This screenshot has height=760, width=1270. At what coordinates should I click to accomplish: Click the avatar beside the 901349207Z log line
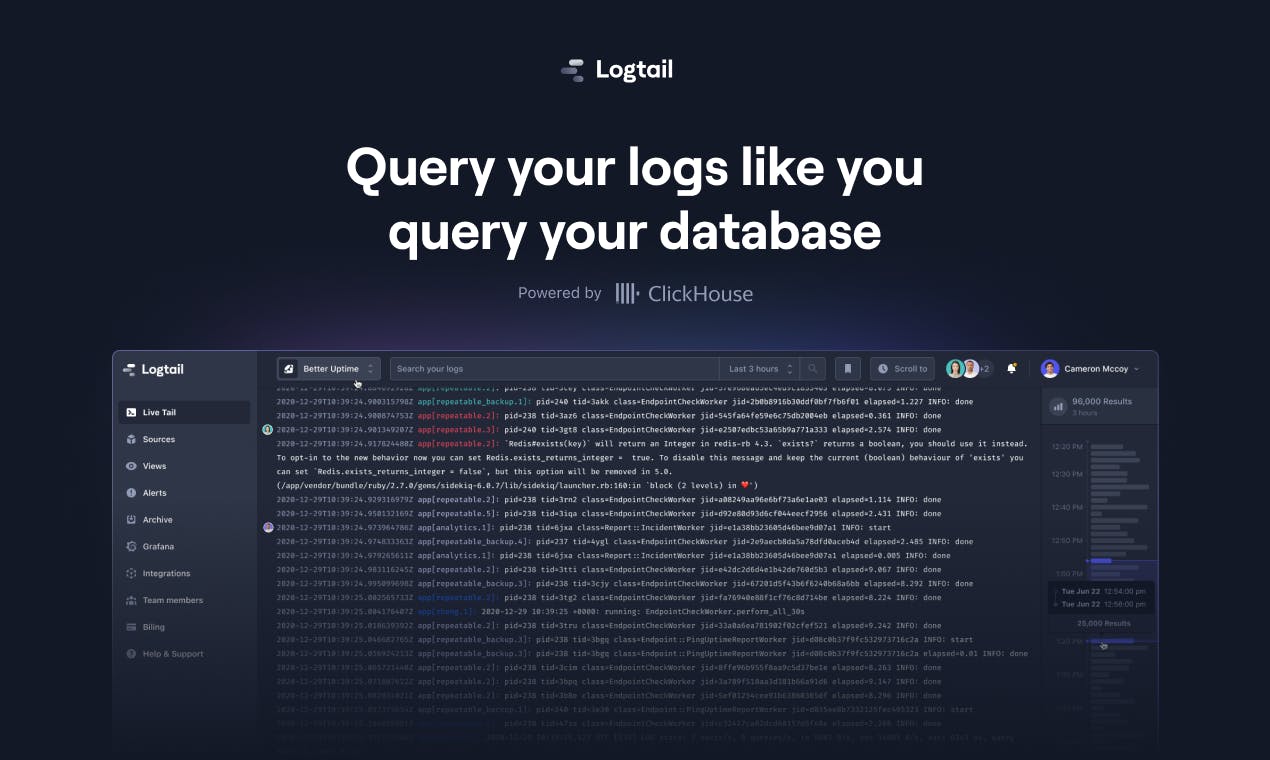point(268,429)
